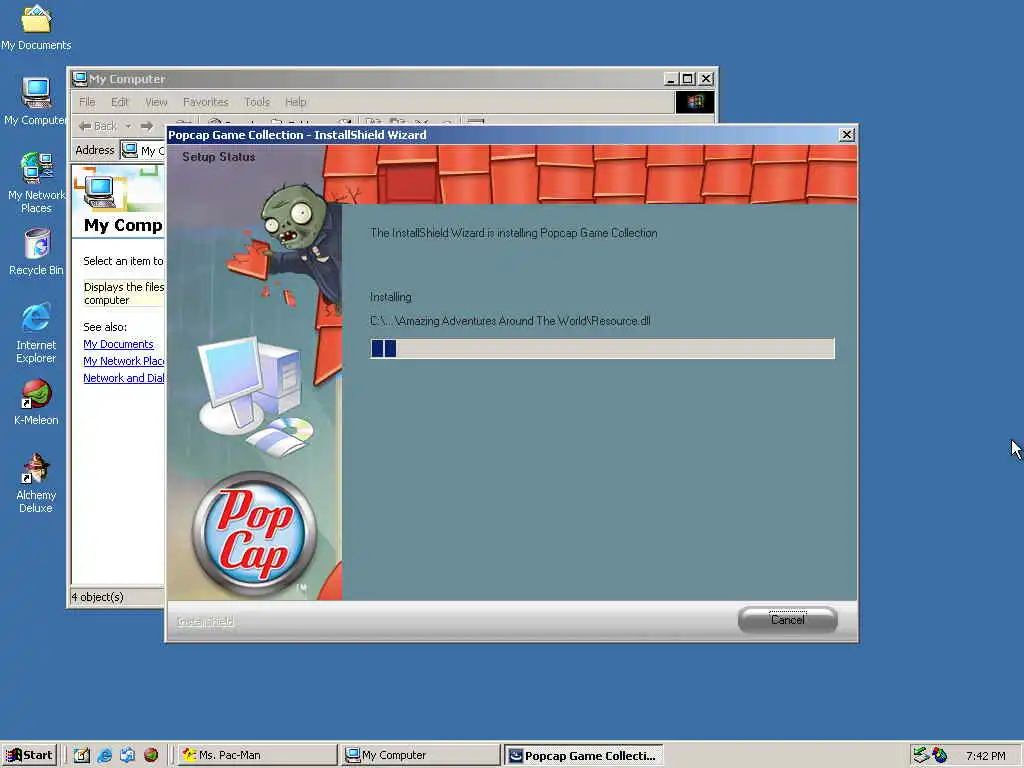
Task: Click the Windows flag logo in My Computer
Action: click(x=695, y=102)
